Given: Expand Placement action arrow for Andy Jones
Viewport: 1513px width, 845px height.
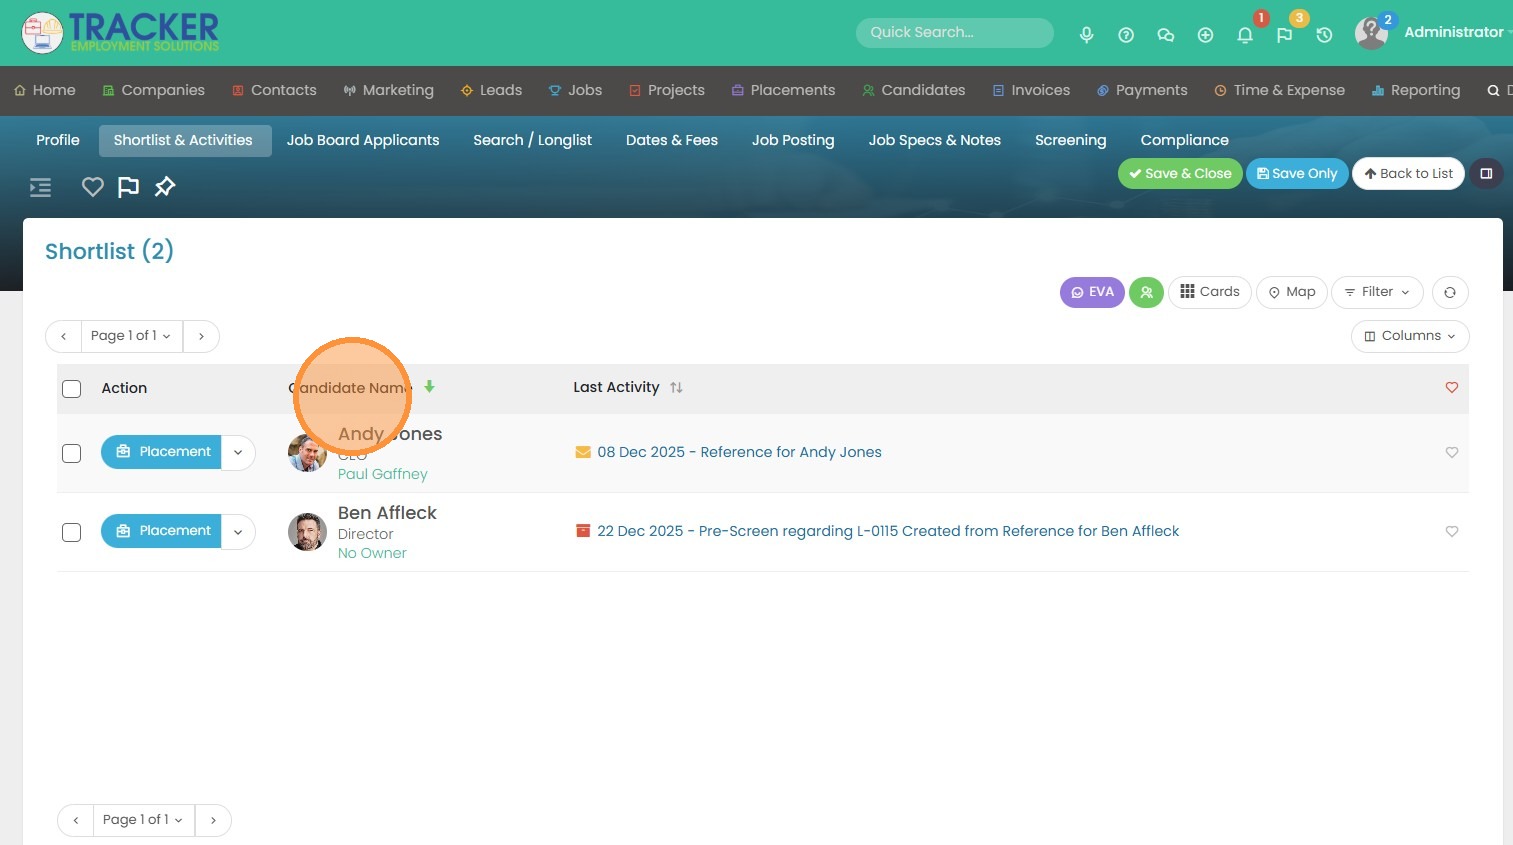Looking at the screenshot, I should [x=238, y=452].
